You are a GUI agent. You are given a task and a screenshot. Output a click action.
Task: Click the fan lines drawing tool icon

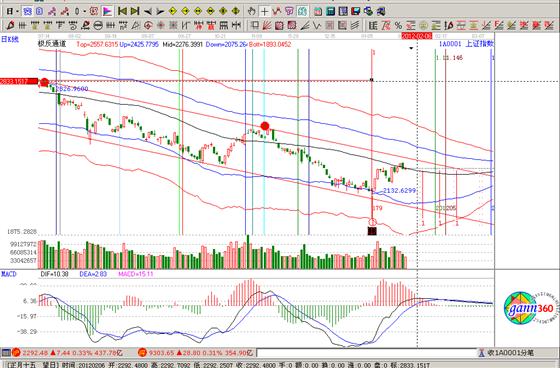[x=266, y=25]
